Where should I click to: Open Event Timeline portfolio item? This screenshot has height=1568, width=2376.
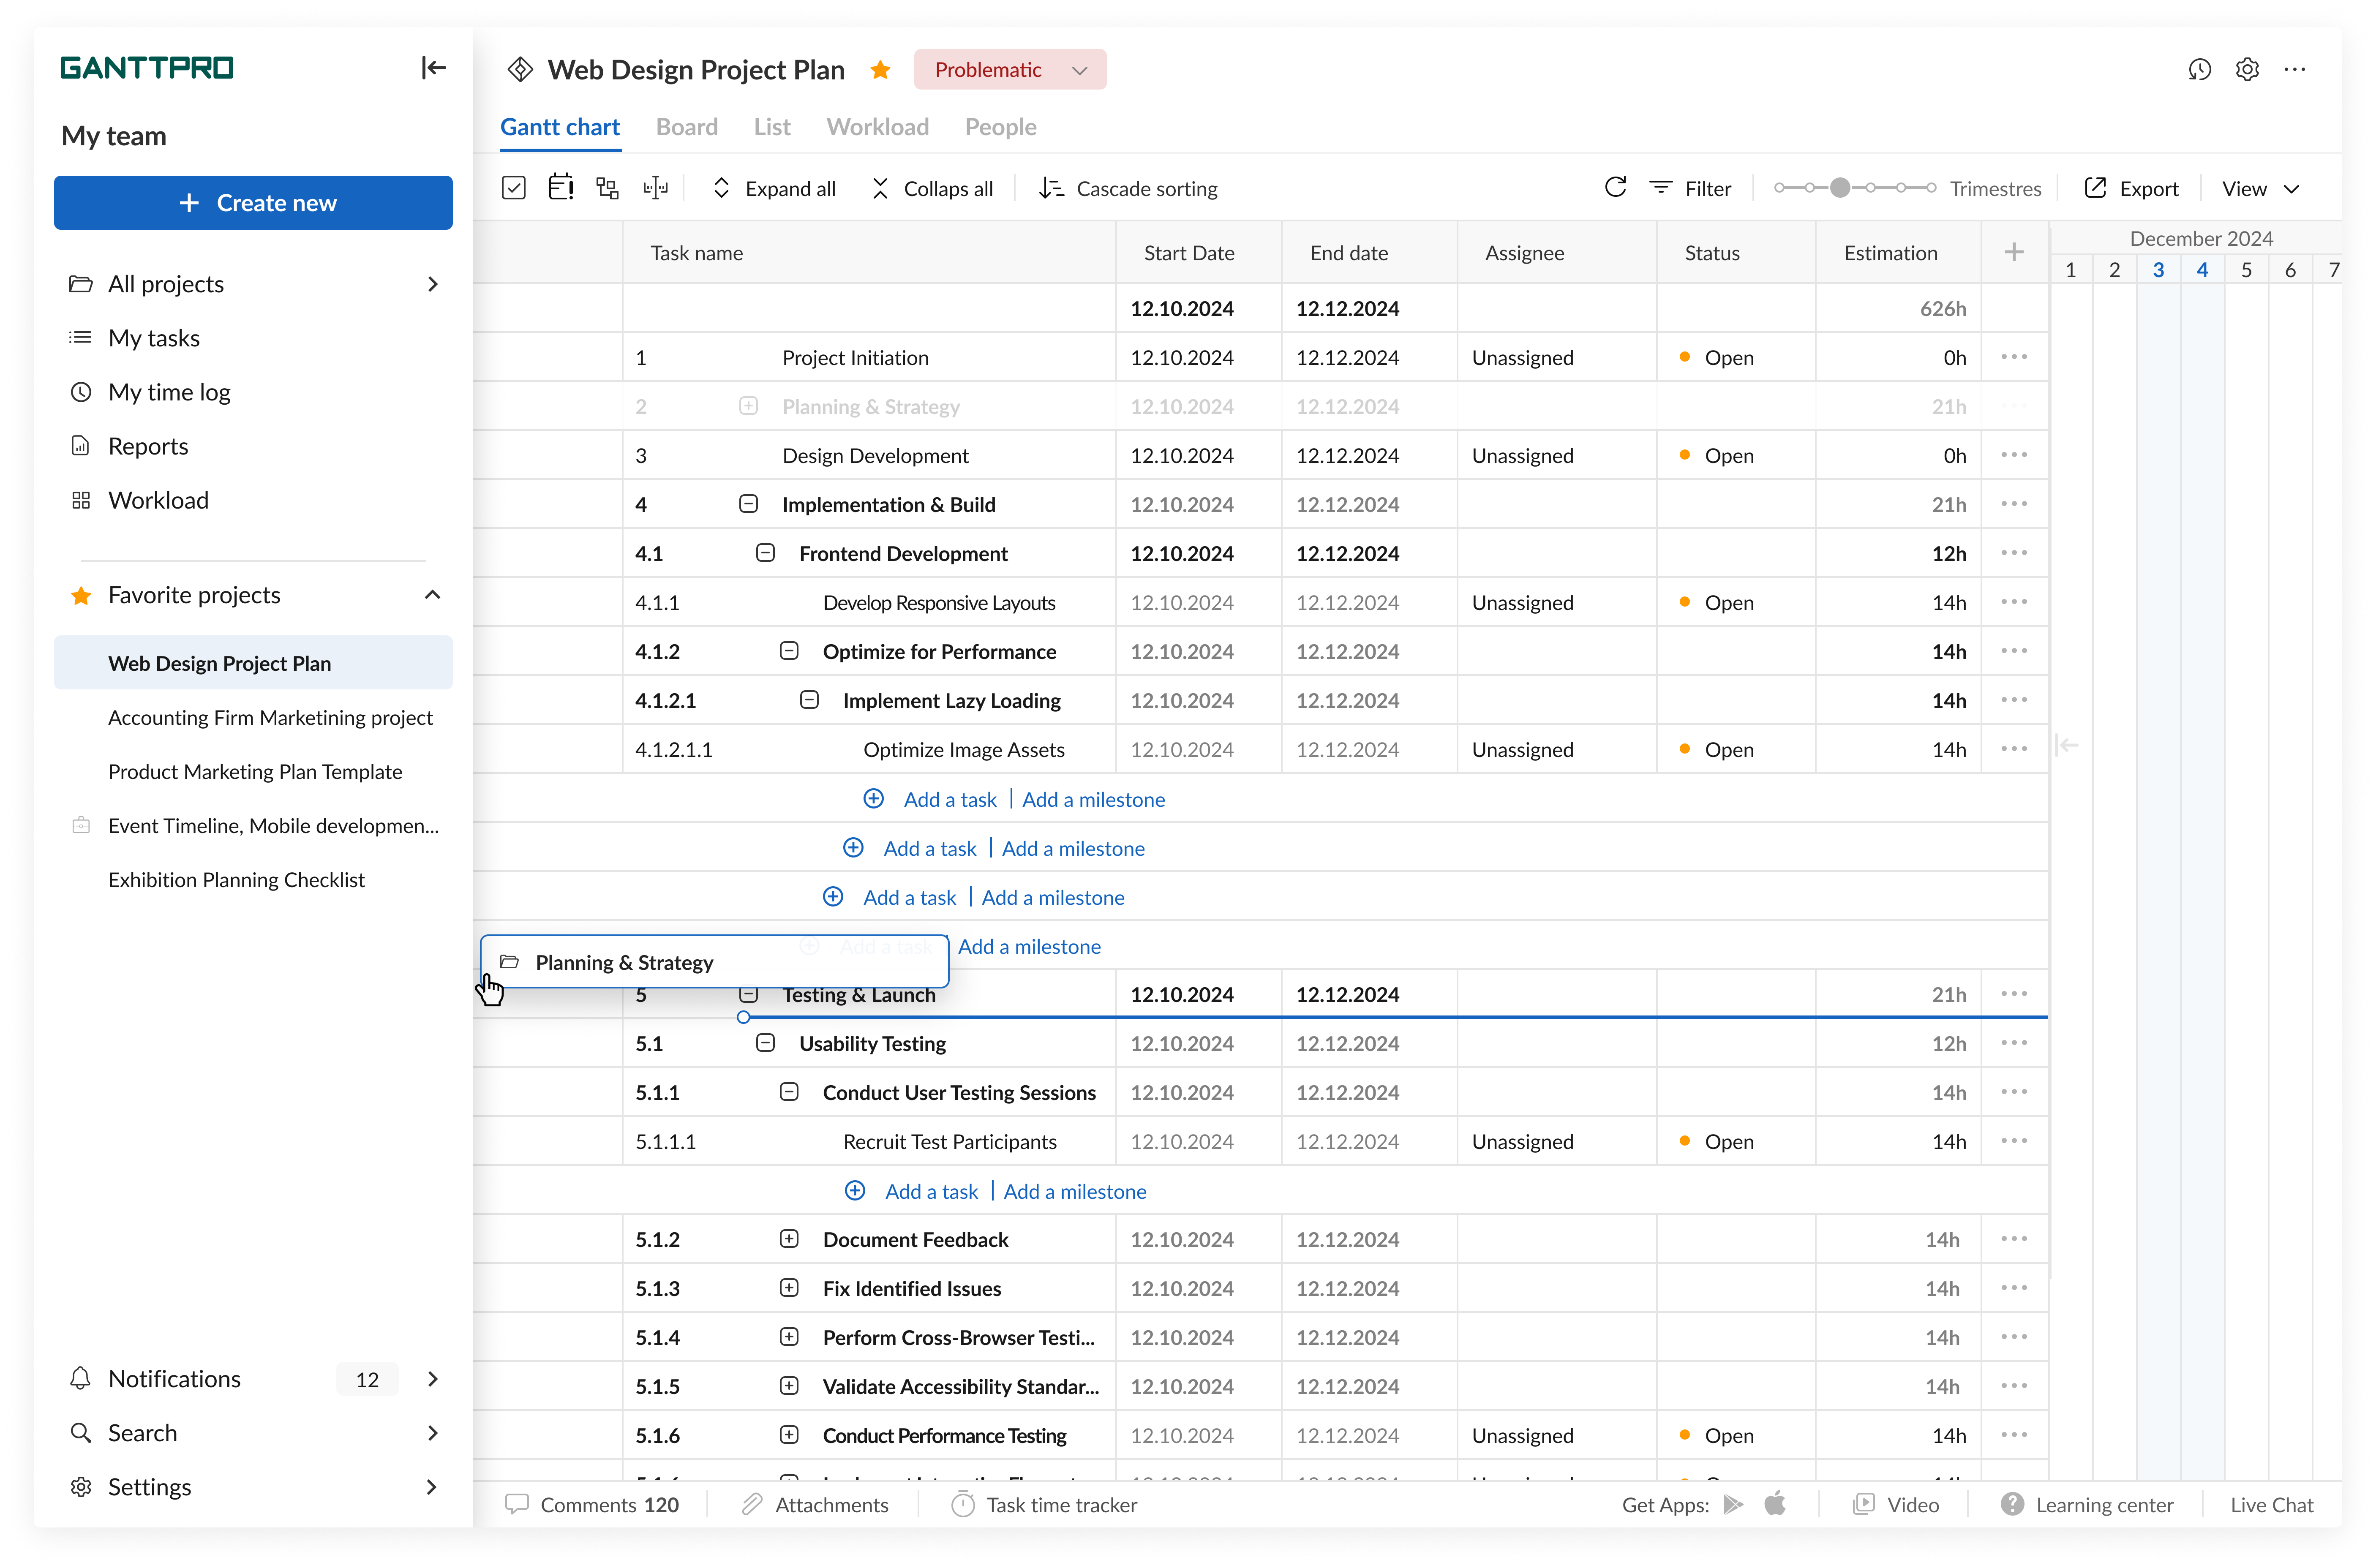pos(273,825)
